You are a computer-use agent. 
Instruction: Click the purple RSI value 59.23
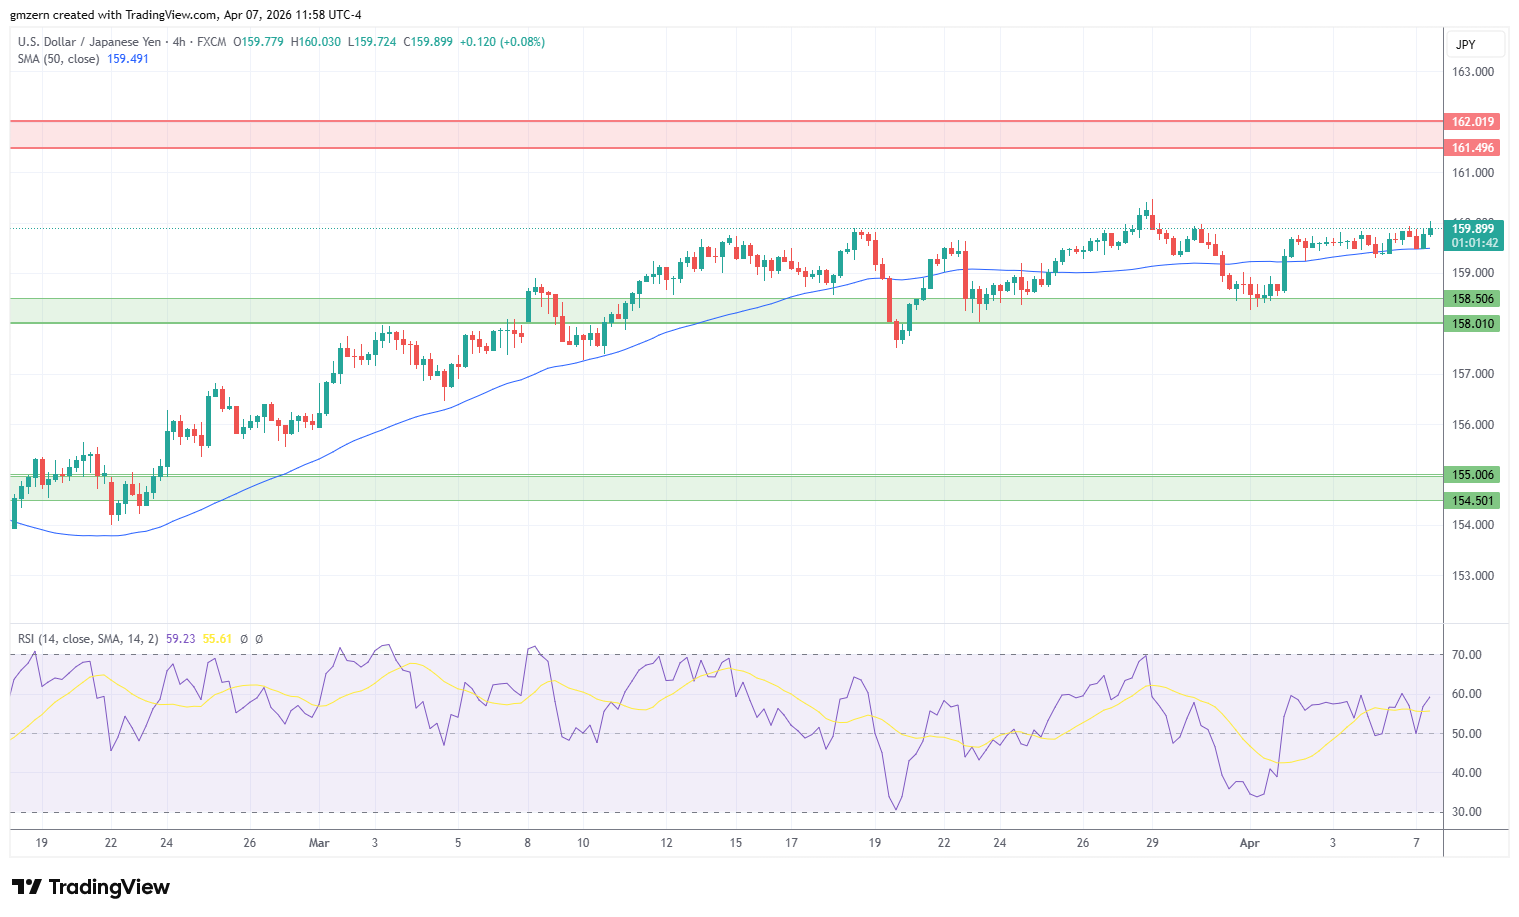[181, 639]
